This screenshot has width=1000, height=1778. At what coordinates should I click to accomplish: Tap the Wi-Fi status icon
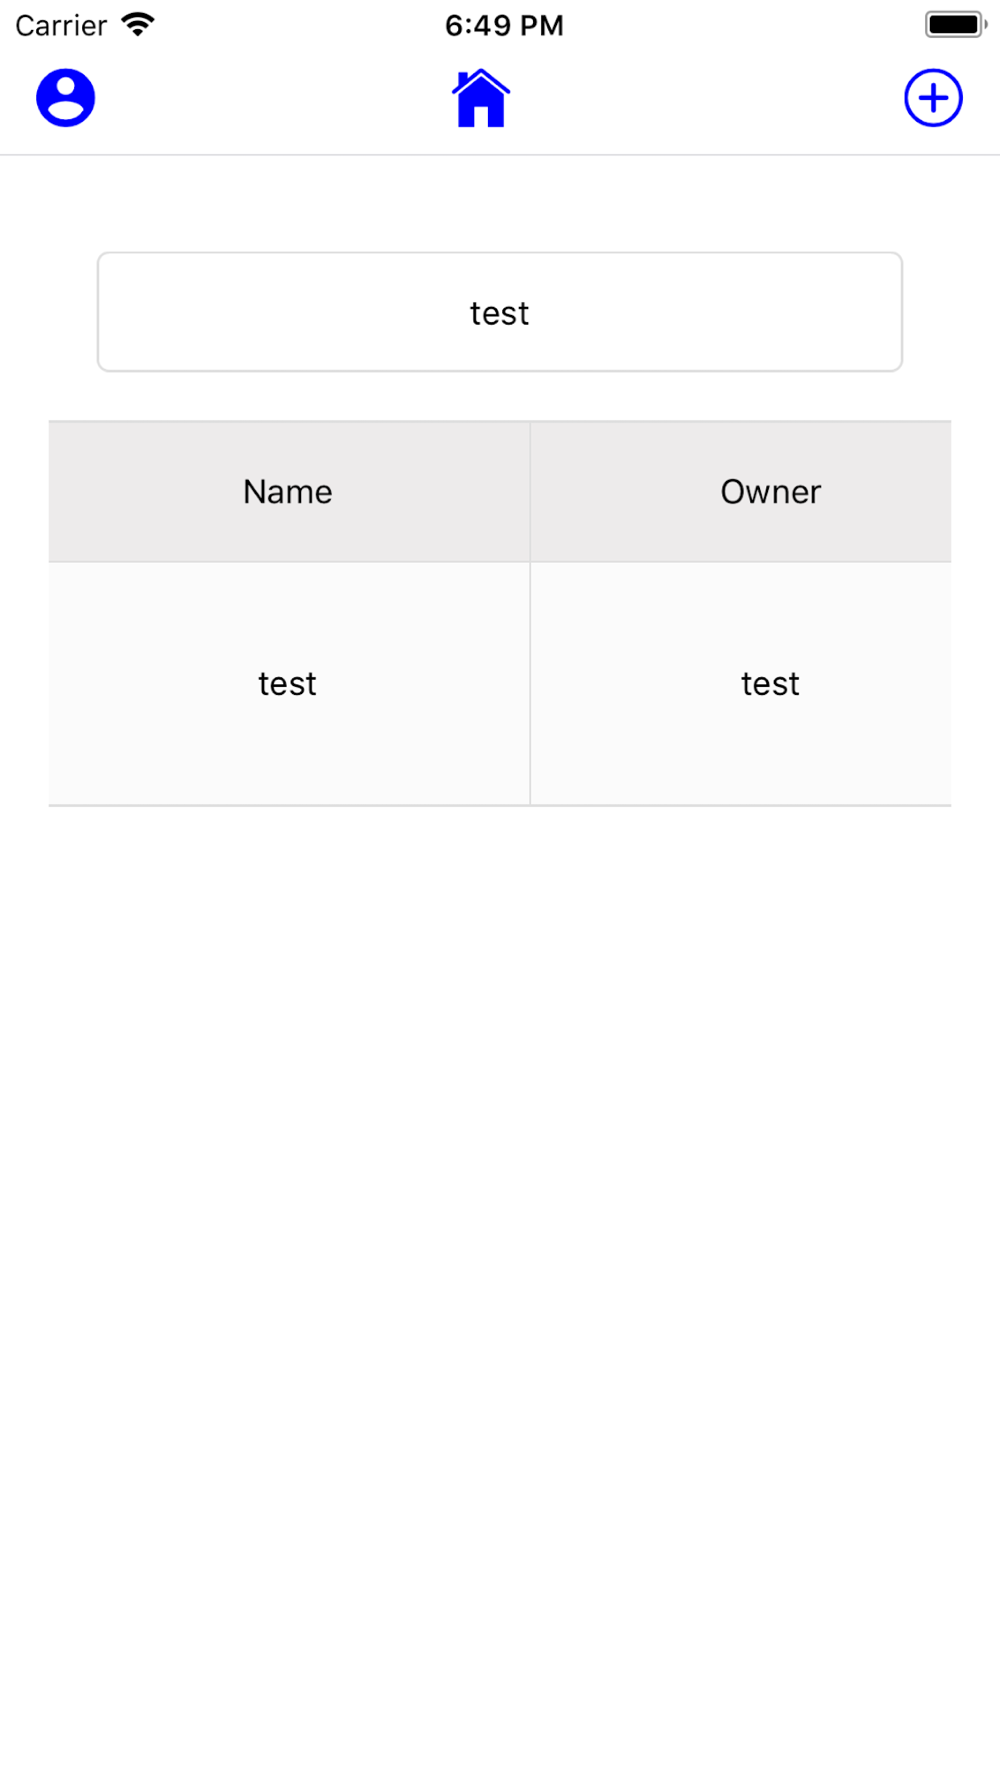click(x=138, y=24)
